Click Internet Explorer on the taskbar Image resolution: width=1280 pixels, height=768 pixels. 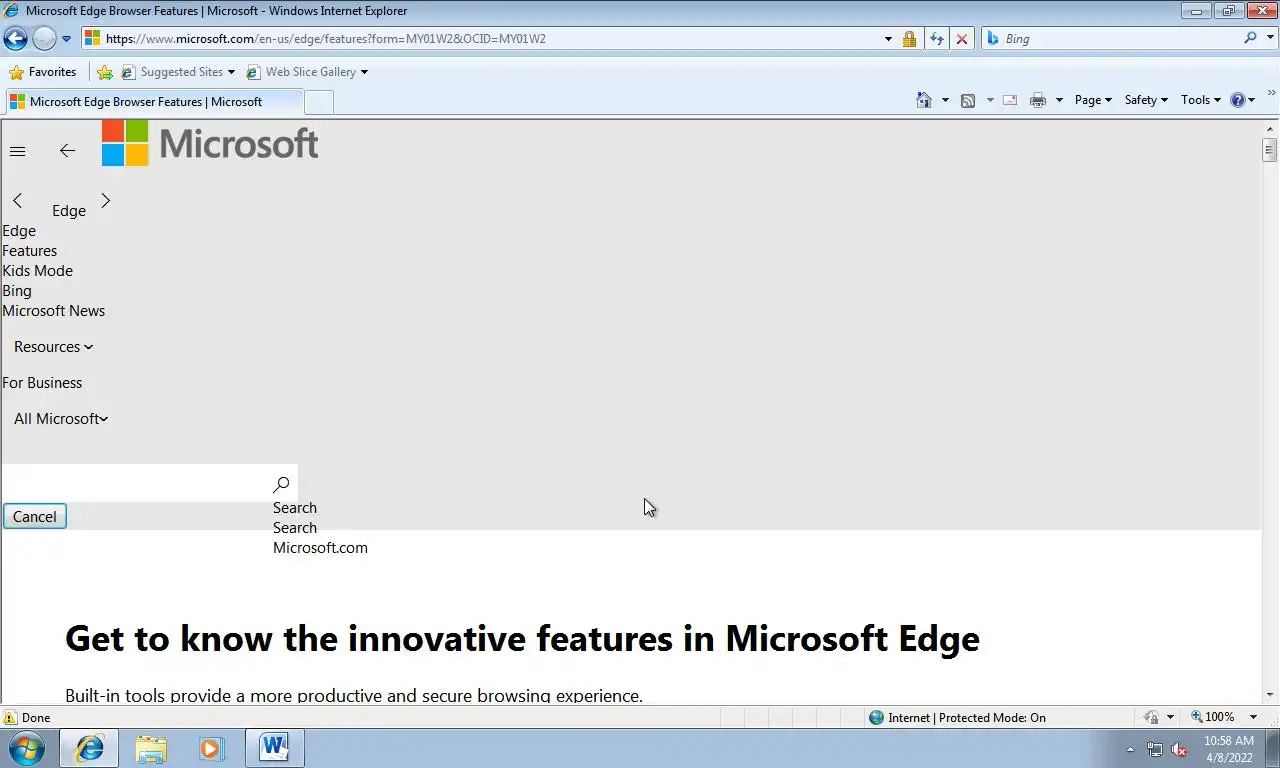click(x=89, y=748)
